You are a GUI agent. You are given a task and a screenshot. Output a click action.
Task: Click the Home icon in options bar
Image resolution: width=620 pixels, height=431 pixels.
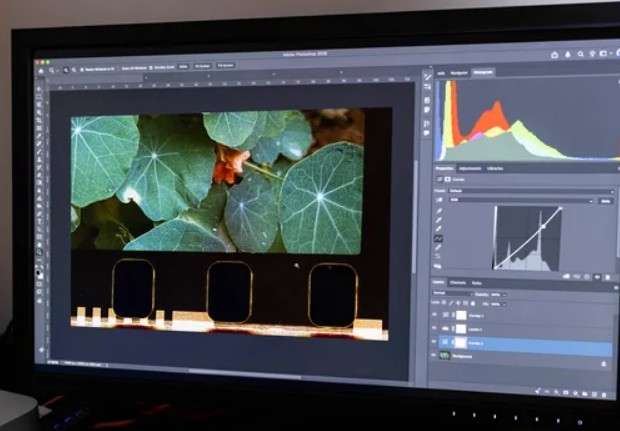pyautogui.click(x=41, y=71)
